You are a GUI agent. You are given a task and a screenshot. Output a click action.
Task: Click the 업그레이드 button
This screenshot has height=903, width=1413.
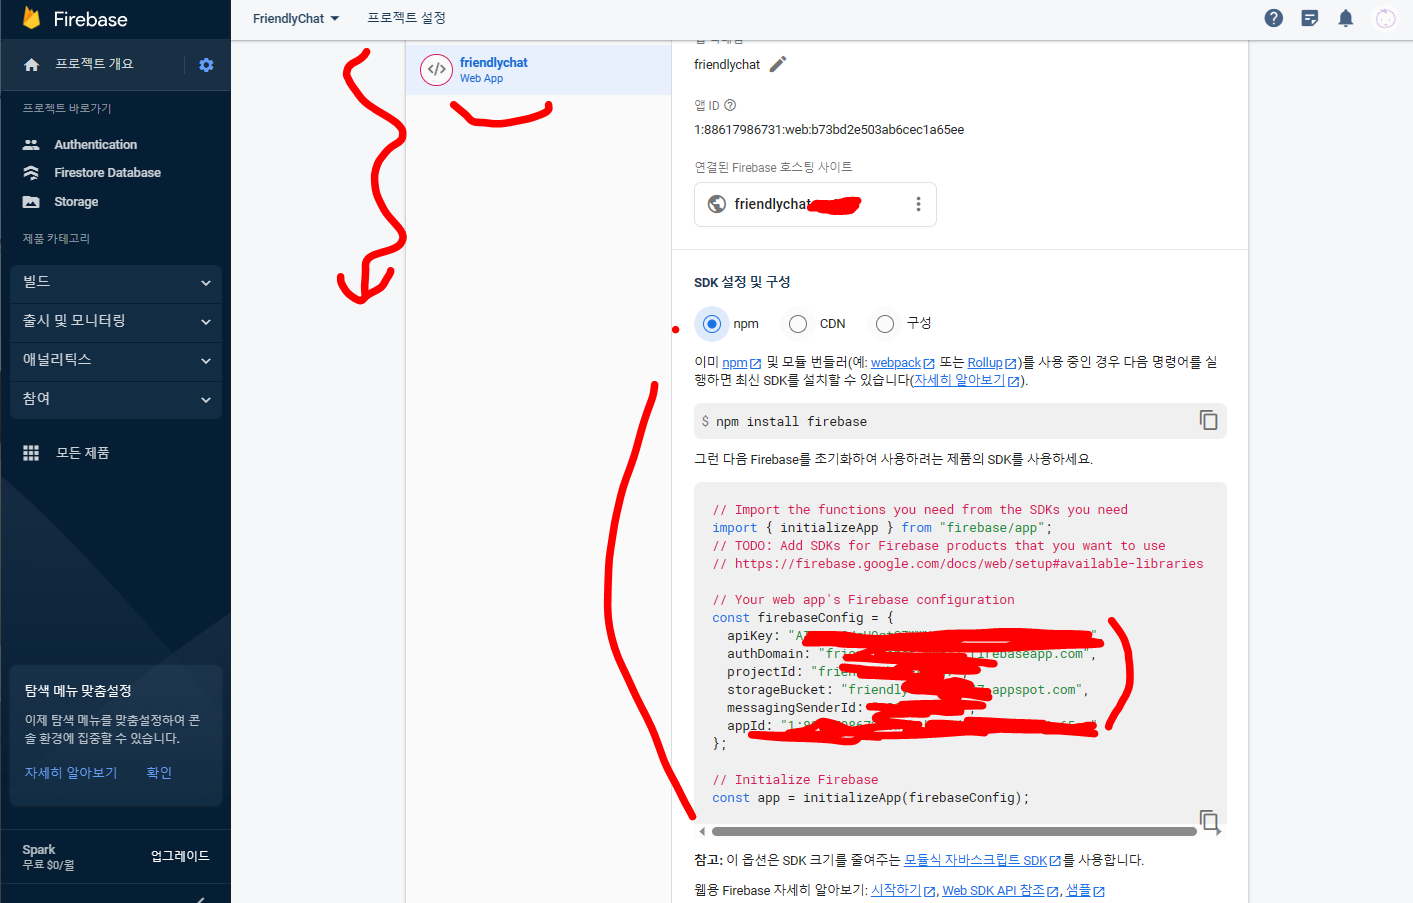pos(180,856)
